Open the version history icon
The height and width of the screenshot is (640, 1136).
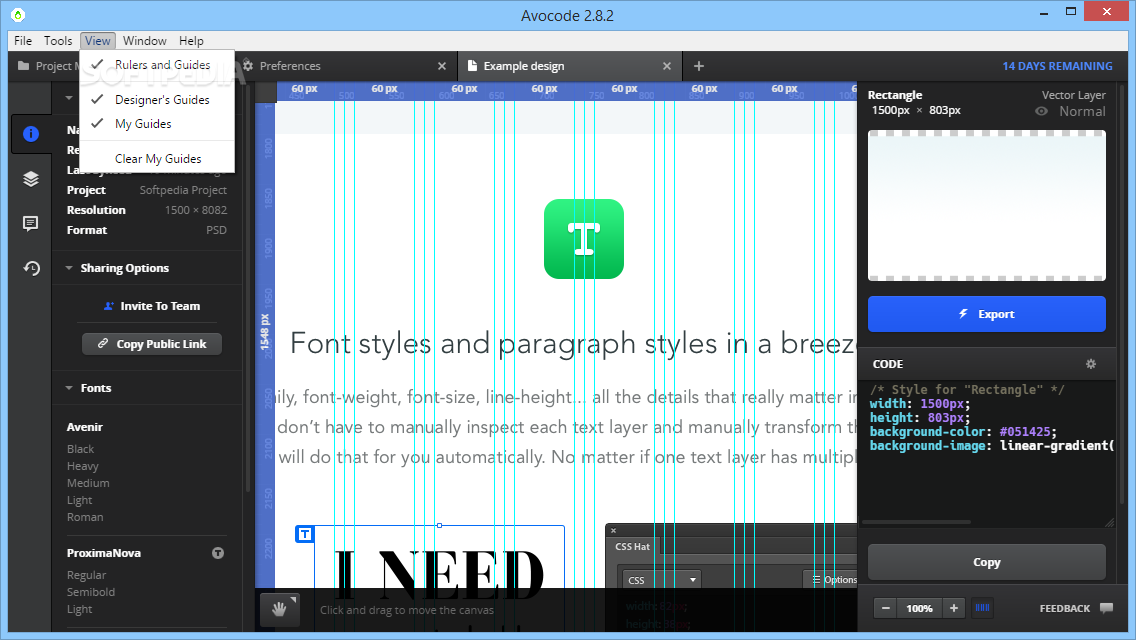30,268
